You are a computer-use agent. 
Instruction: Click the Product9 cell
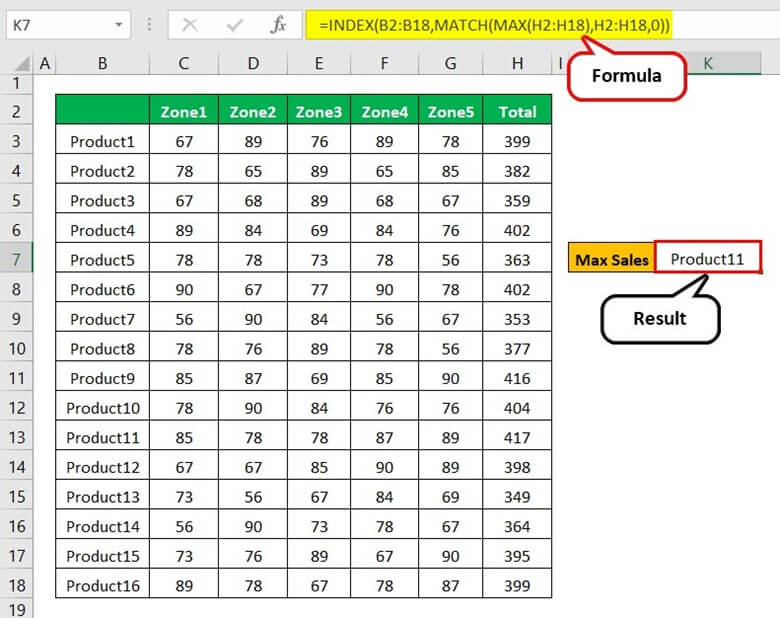(x=102, y=378)
